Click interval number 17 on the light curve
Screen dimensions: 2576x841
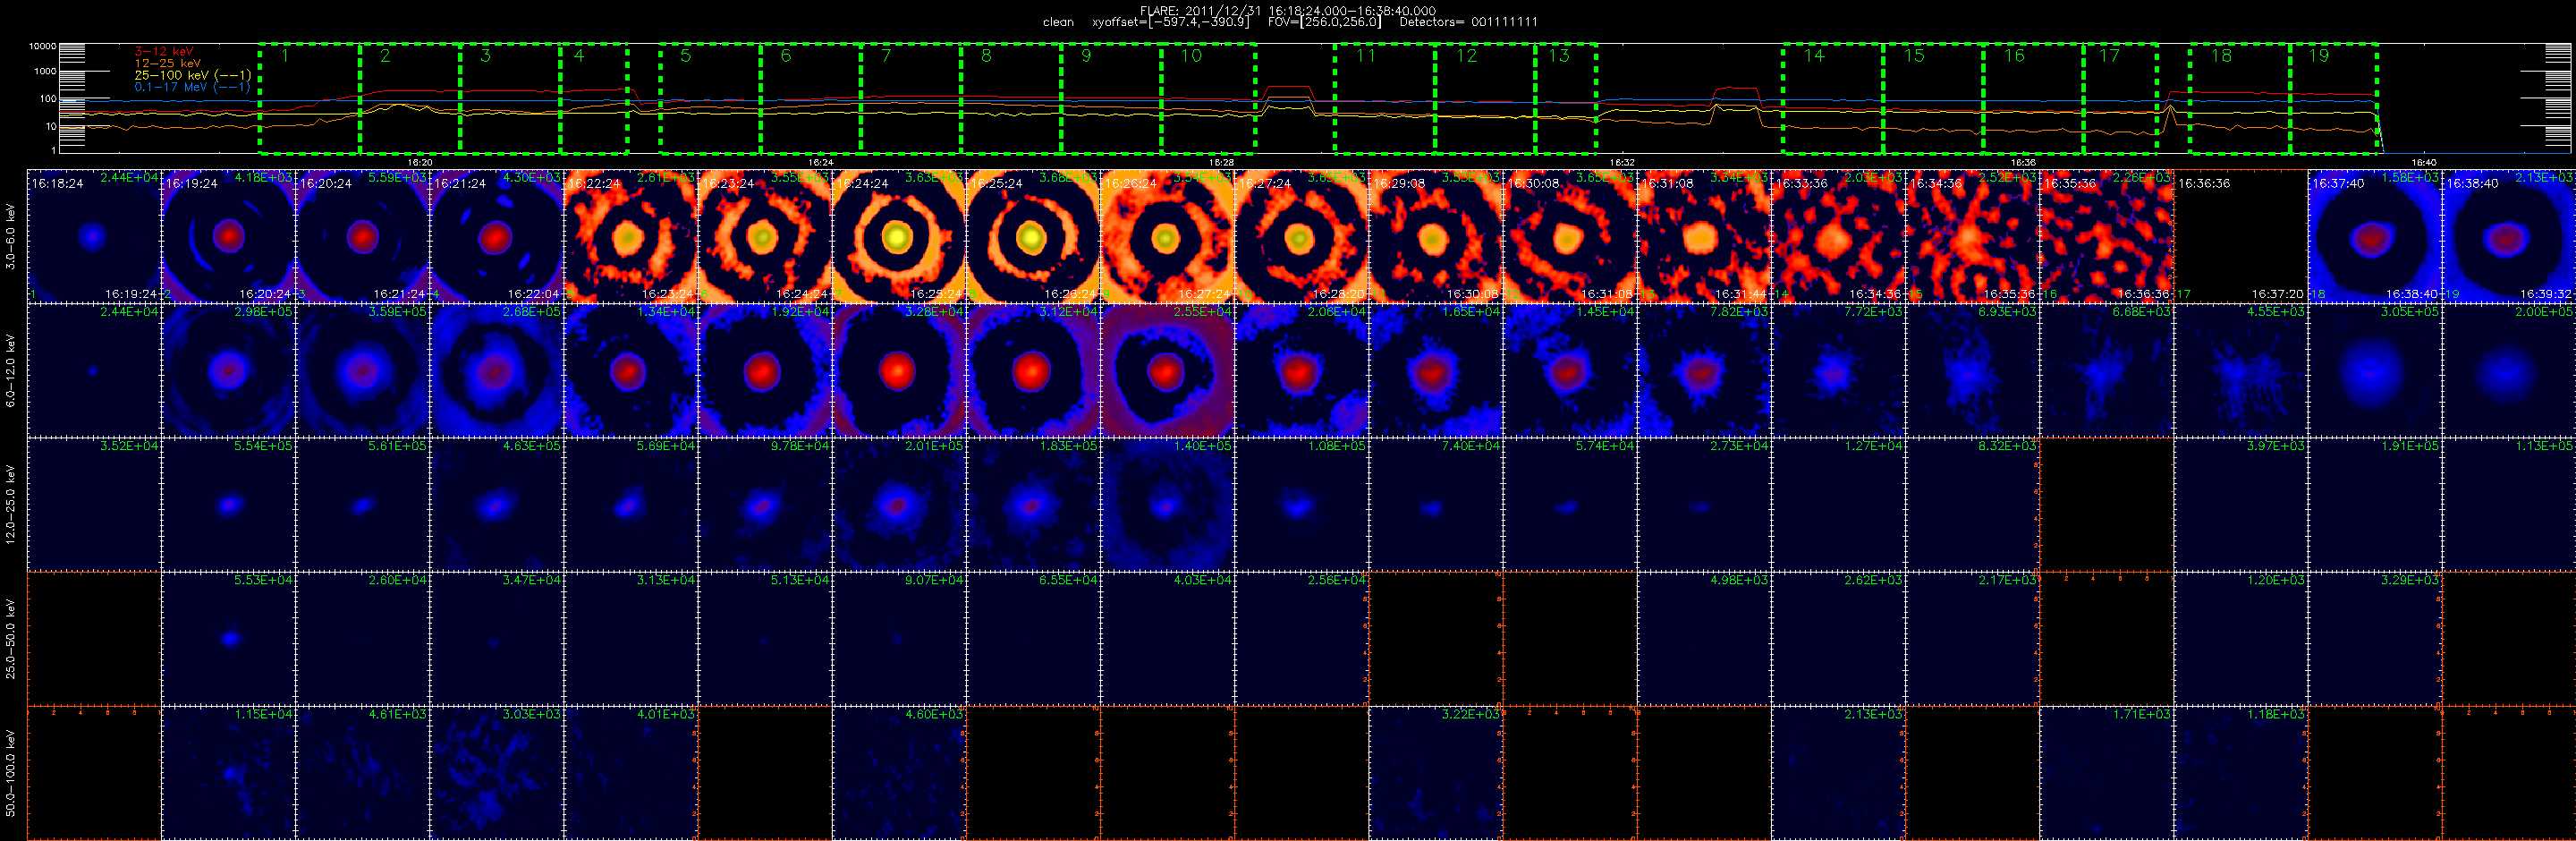point(2110,56)
